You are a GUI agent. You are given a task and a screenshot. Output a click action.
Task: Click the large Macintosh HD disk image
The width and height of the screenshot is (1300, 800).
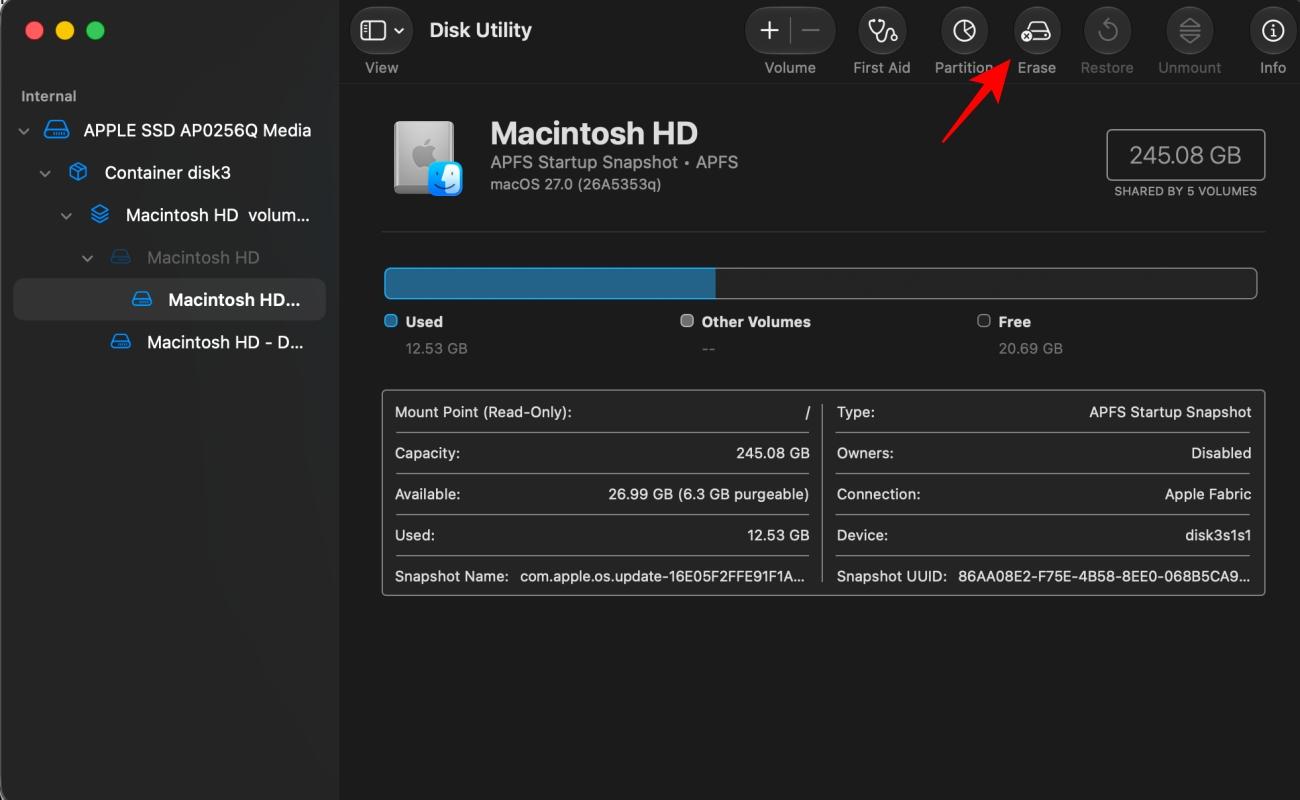pyautogui.click(x=428, y=158)
